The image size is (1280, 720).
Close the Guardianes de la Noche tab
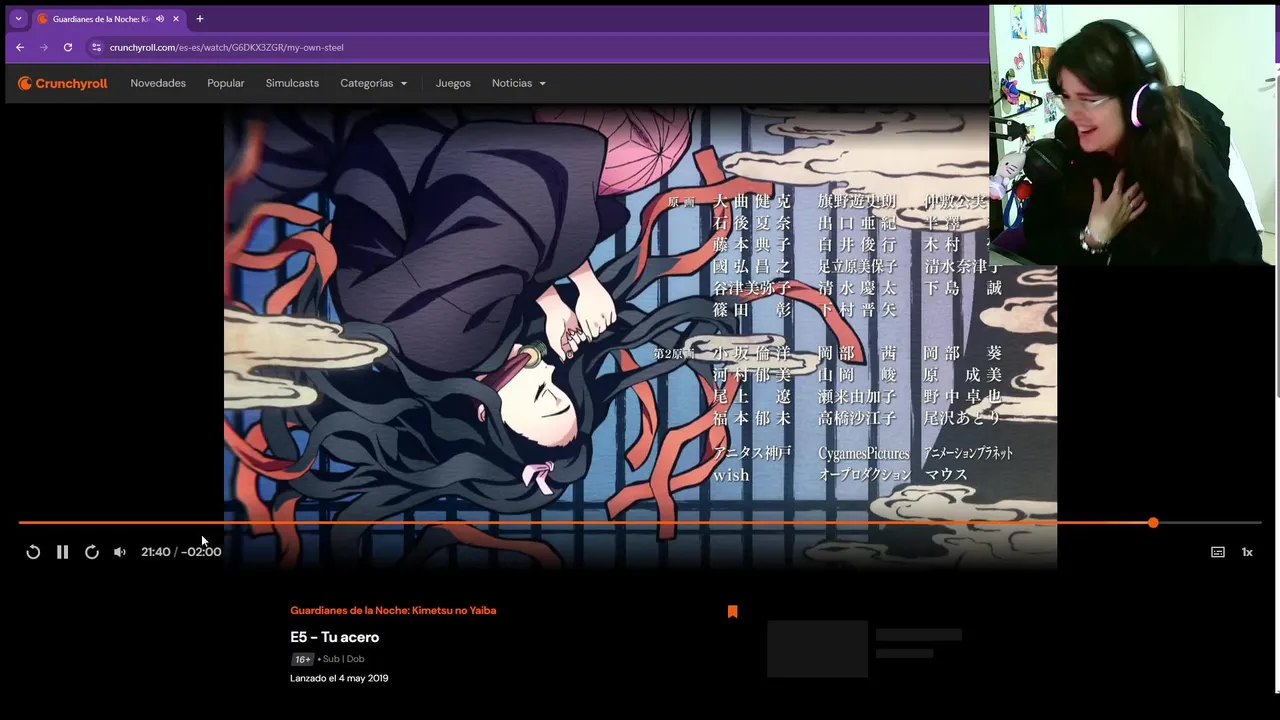coord(176,19)
